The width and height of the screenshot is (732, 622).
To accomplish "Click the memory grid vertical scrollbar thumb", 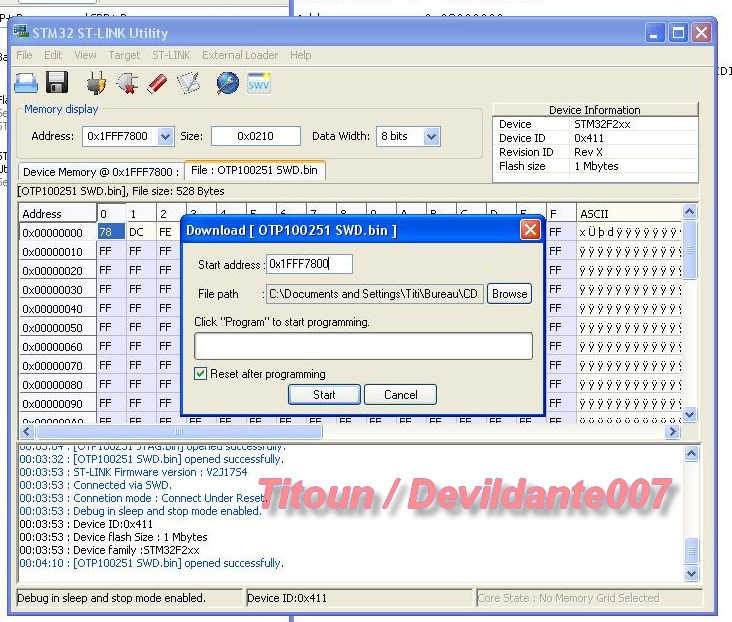I will (690, 250).
